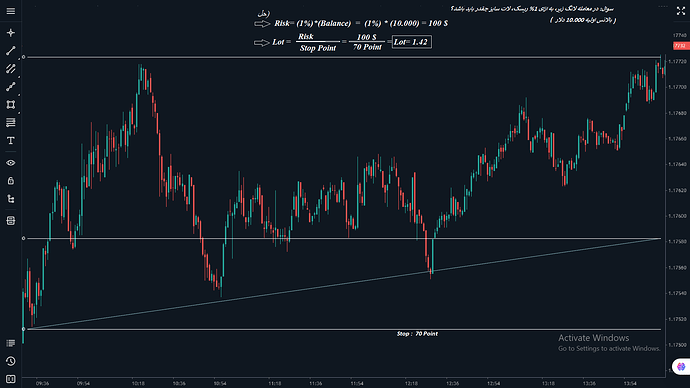Select the parallel channel drawing tool

coord(11,69)
